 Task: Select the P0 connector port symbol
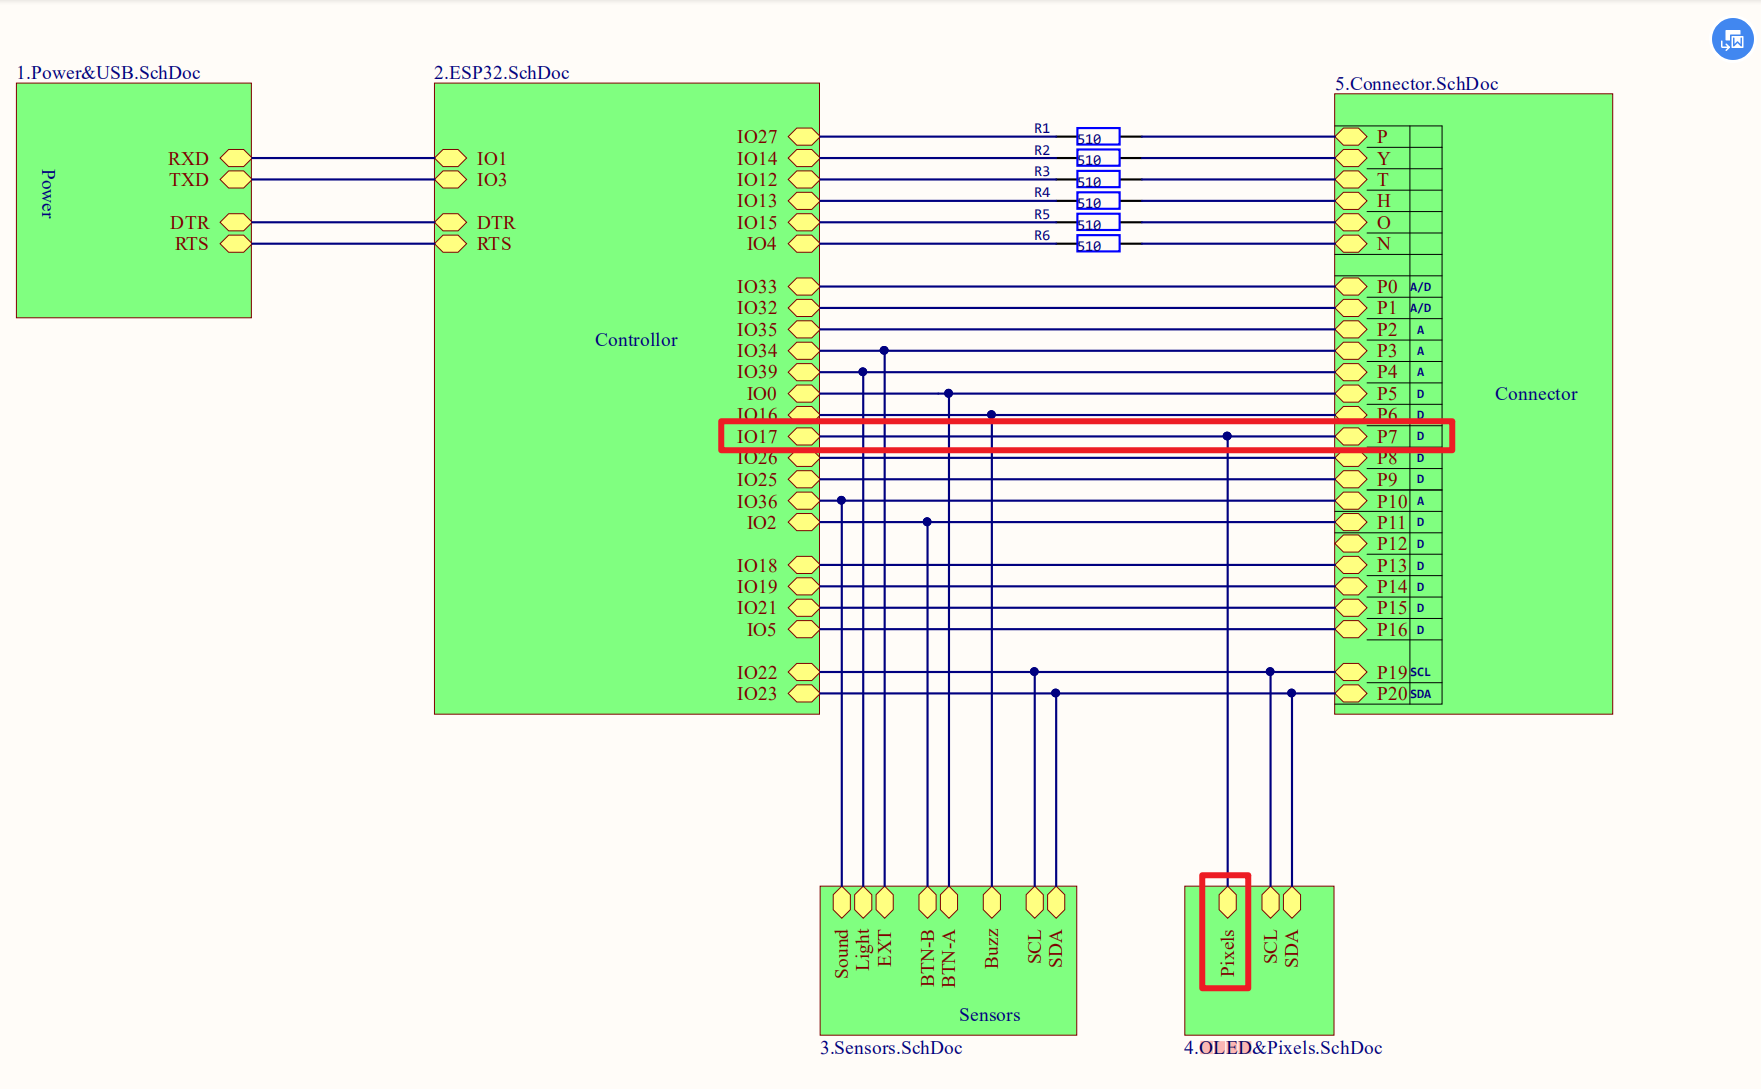click(x=1351, y=286)
